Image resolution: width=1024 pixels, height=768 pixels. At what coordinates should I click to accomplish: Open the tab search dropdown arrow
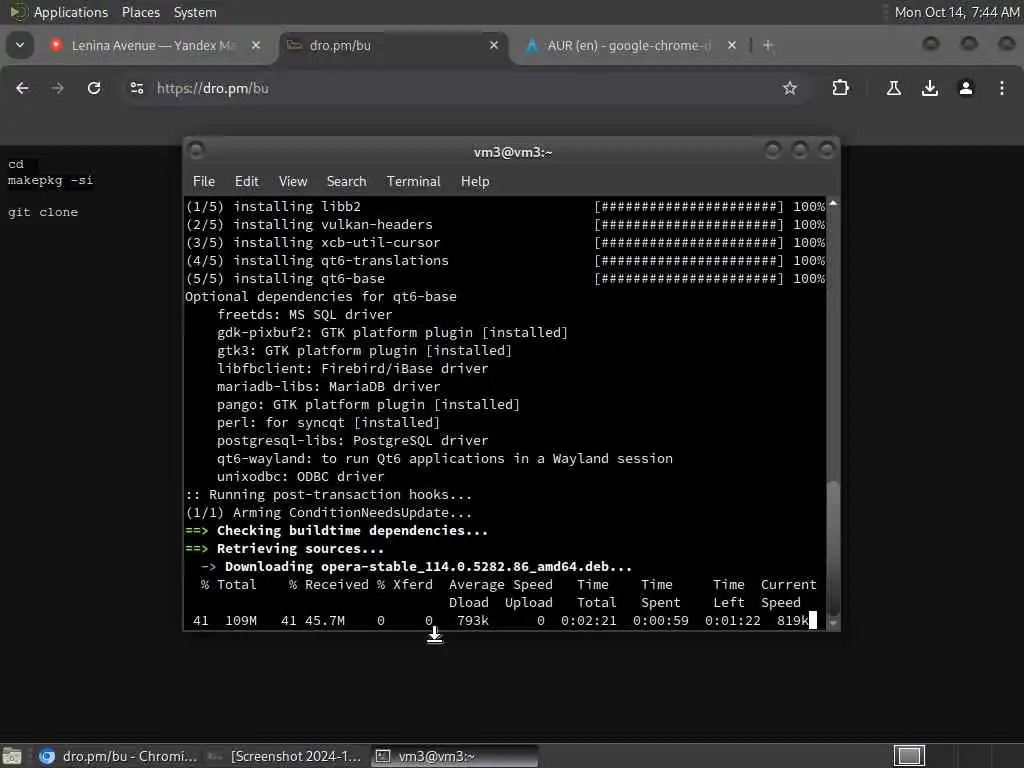[20, 45]
